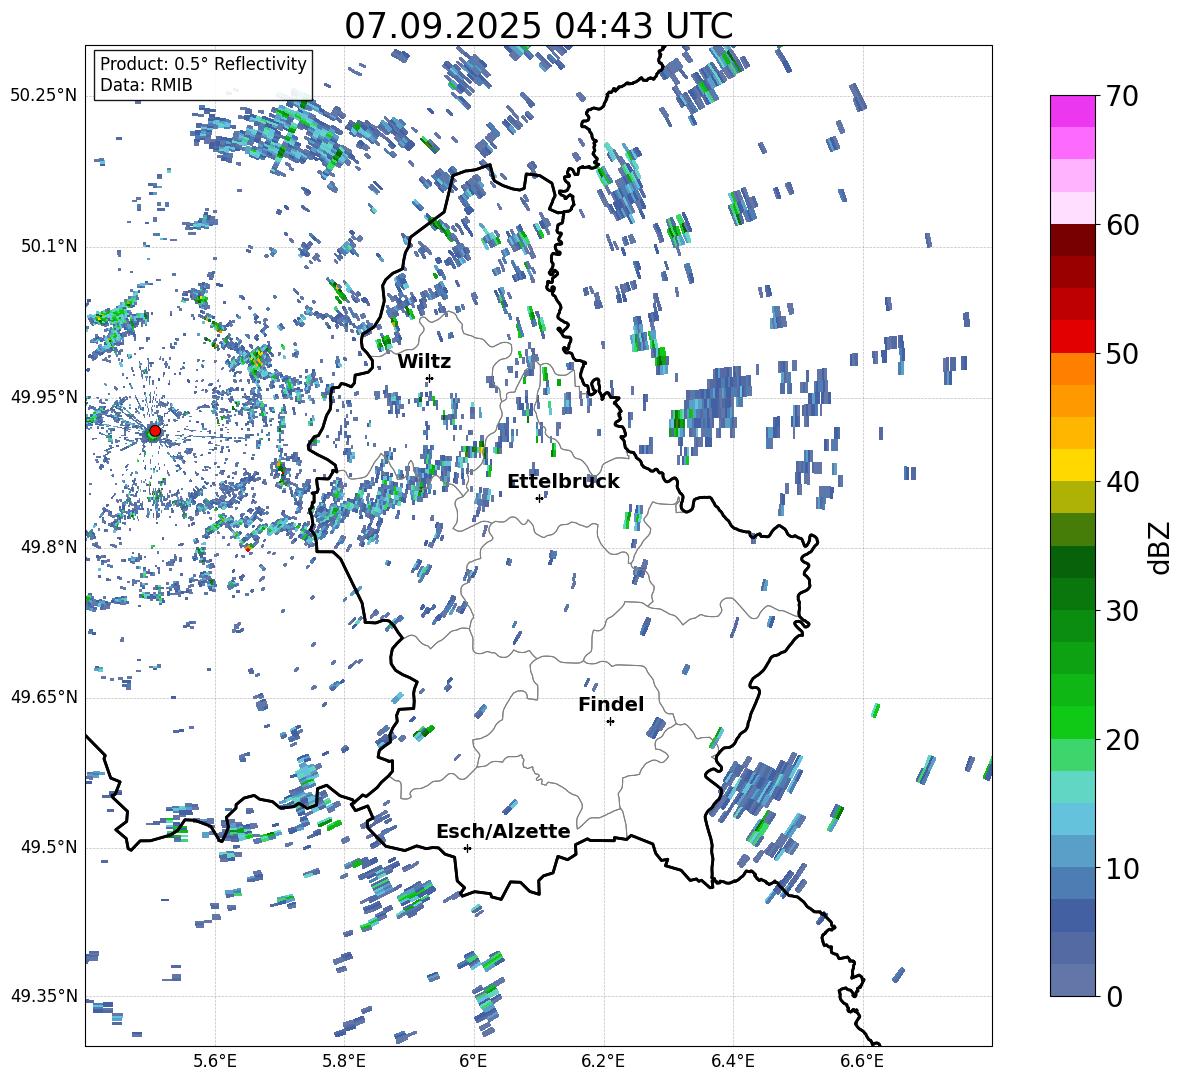This screenshot has width=1184, height=1081.
Task: Click the dark red 60 dBZ color band
Action: (x=1072, y=240)
